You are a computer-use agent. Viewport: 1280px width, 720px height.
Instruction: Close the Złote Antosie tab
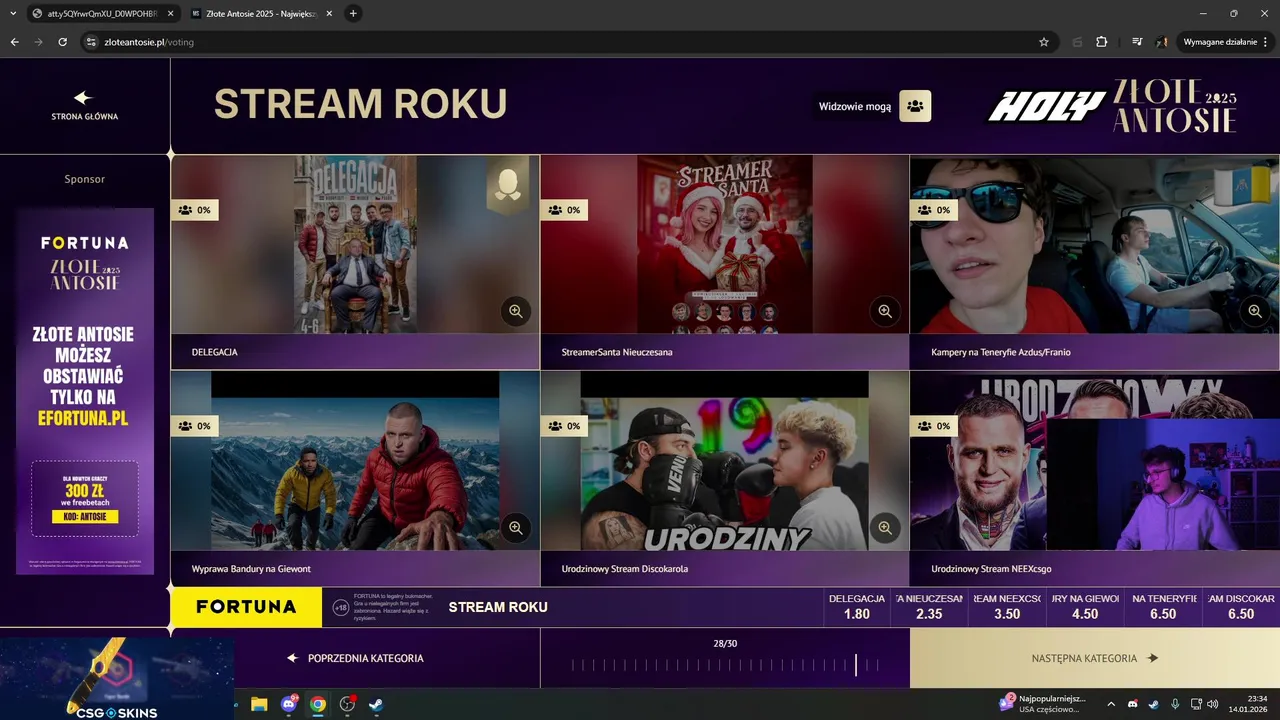click(329, 14)
